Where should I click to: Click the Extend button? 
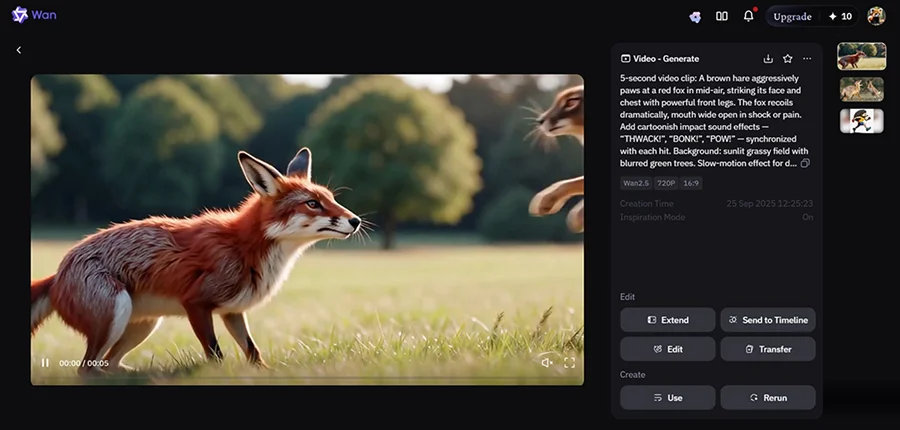[x=668, y=320]
